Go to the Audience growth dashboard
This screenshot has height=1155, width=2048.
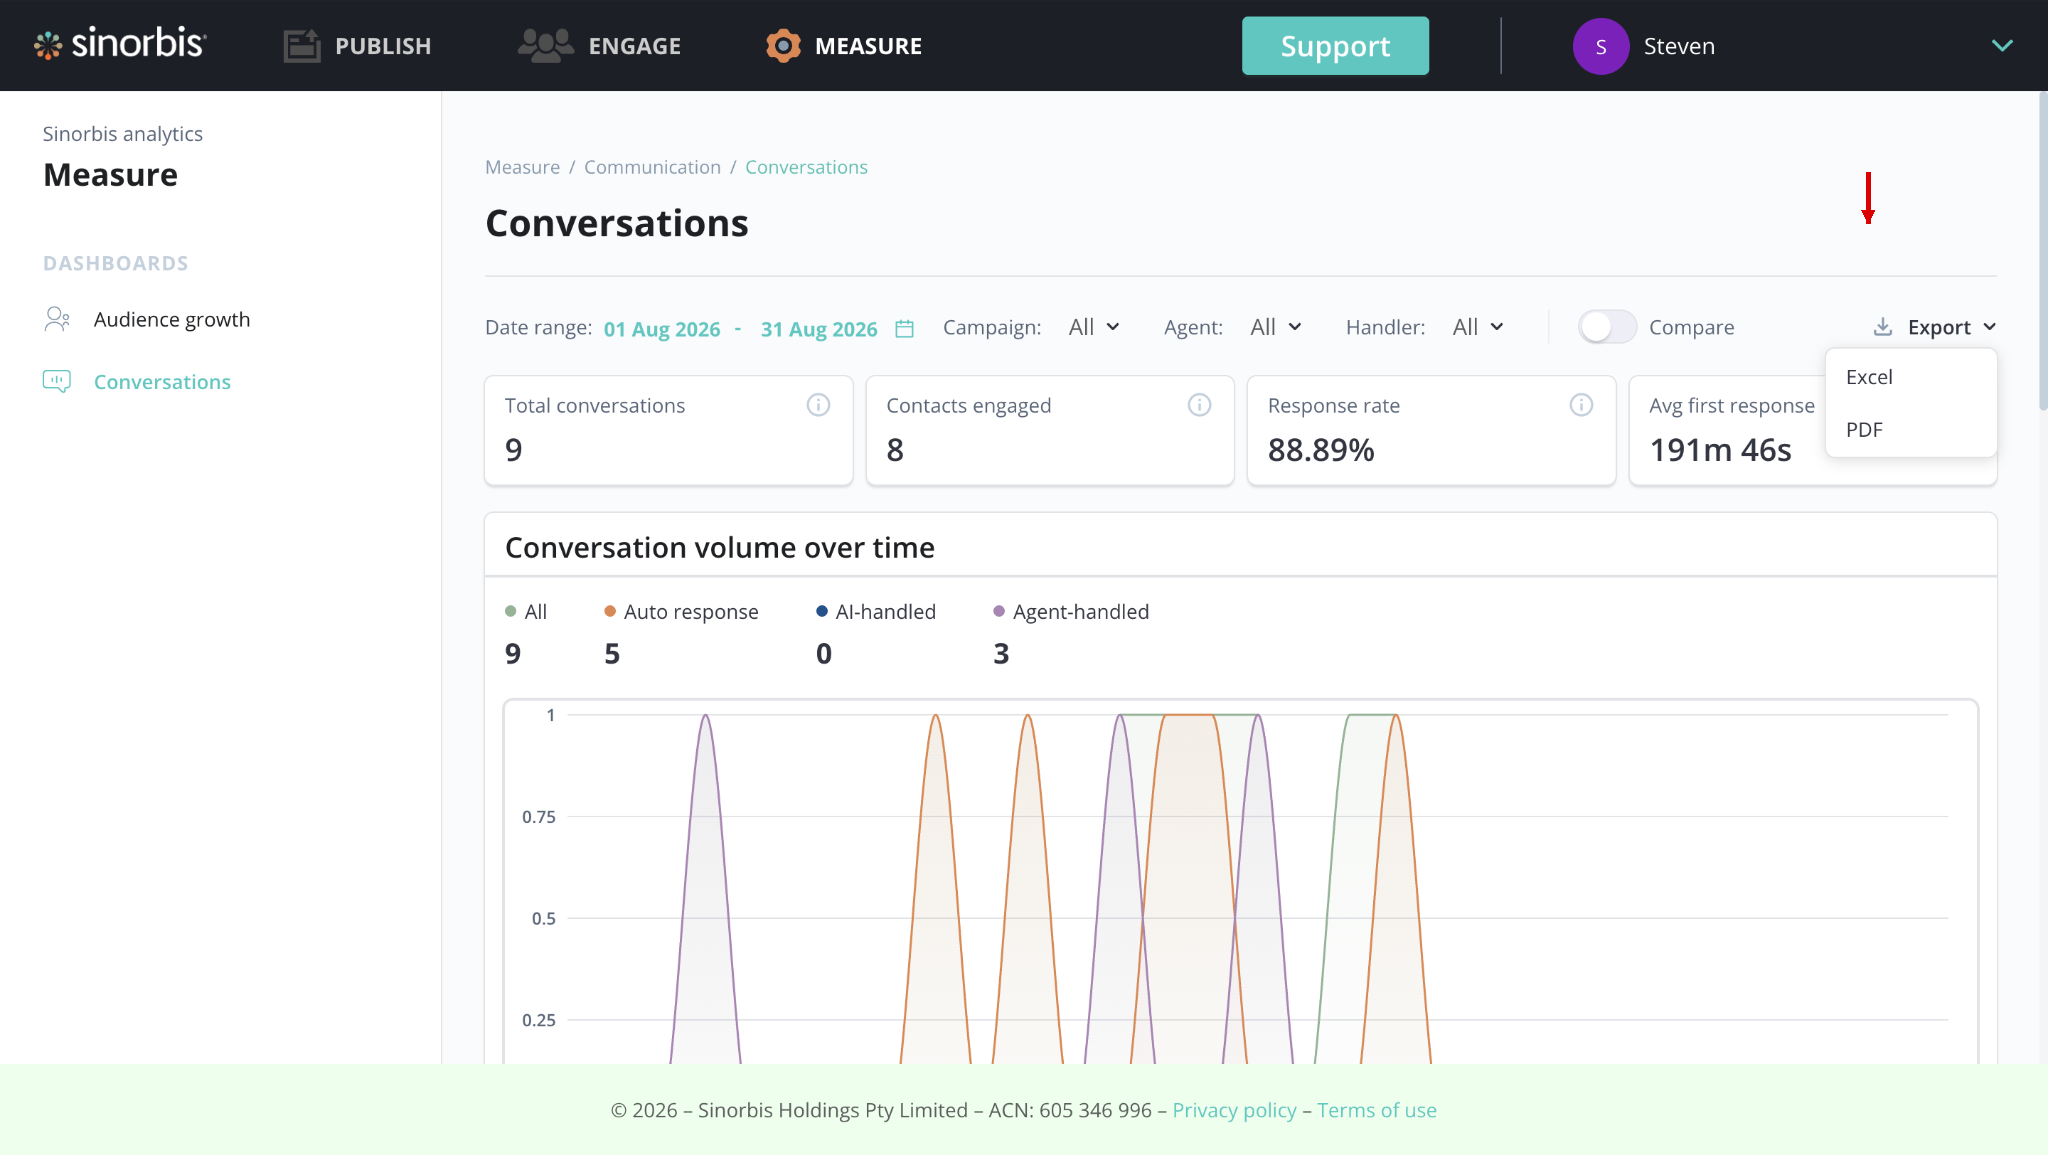(x=172, y=319)
